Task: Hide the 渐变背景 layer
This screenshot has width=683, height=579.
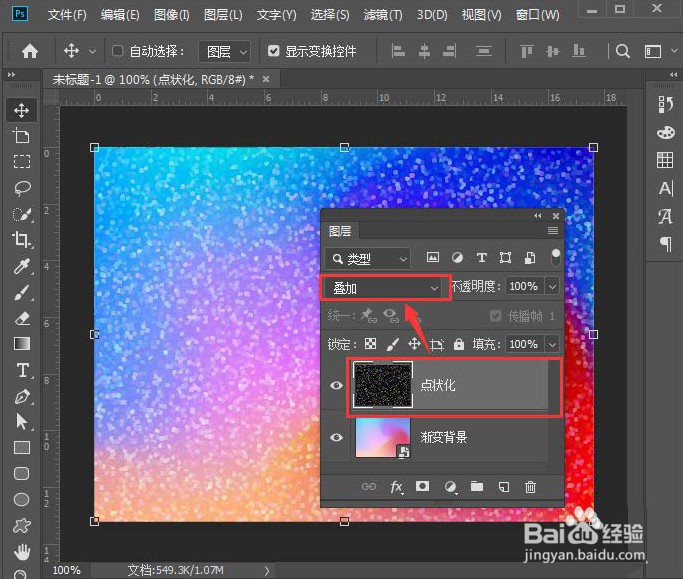Action: pos(336,437)
